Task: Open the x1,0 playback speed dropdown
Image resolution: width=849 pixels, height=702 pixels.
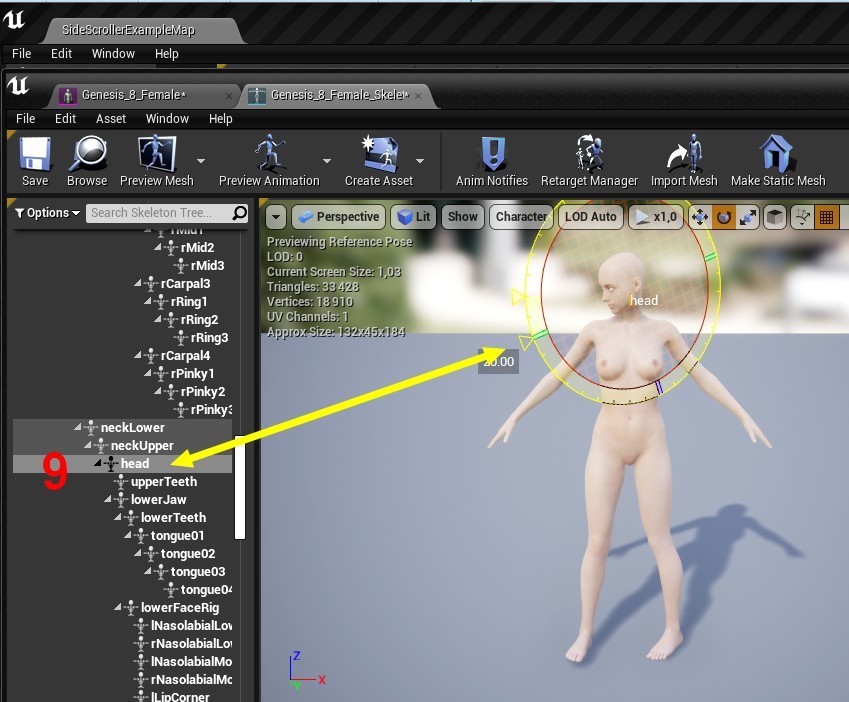Action: (x=656, y=217)
